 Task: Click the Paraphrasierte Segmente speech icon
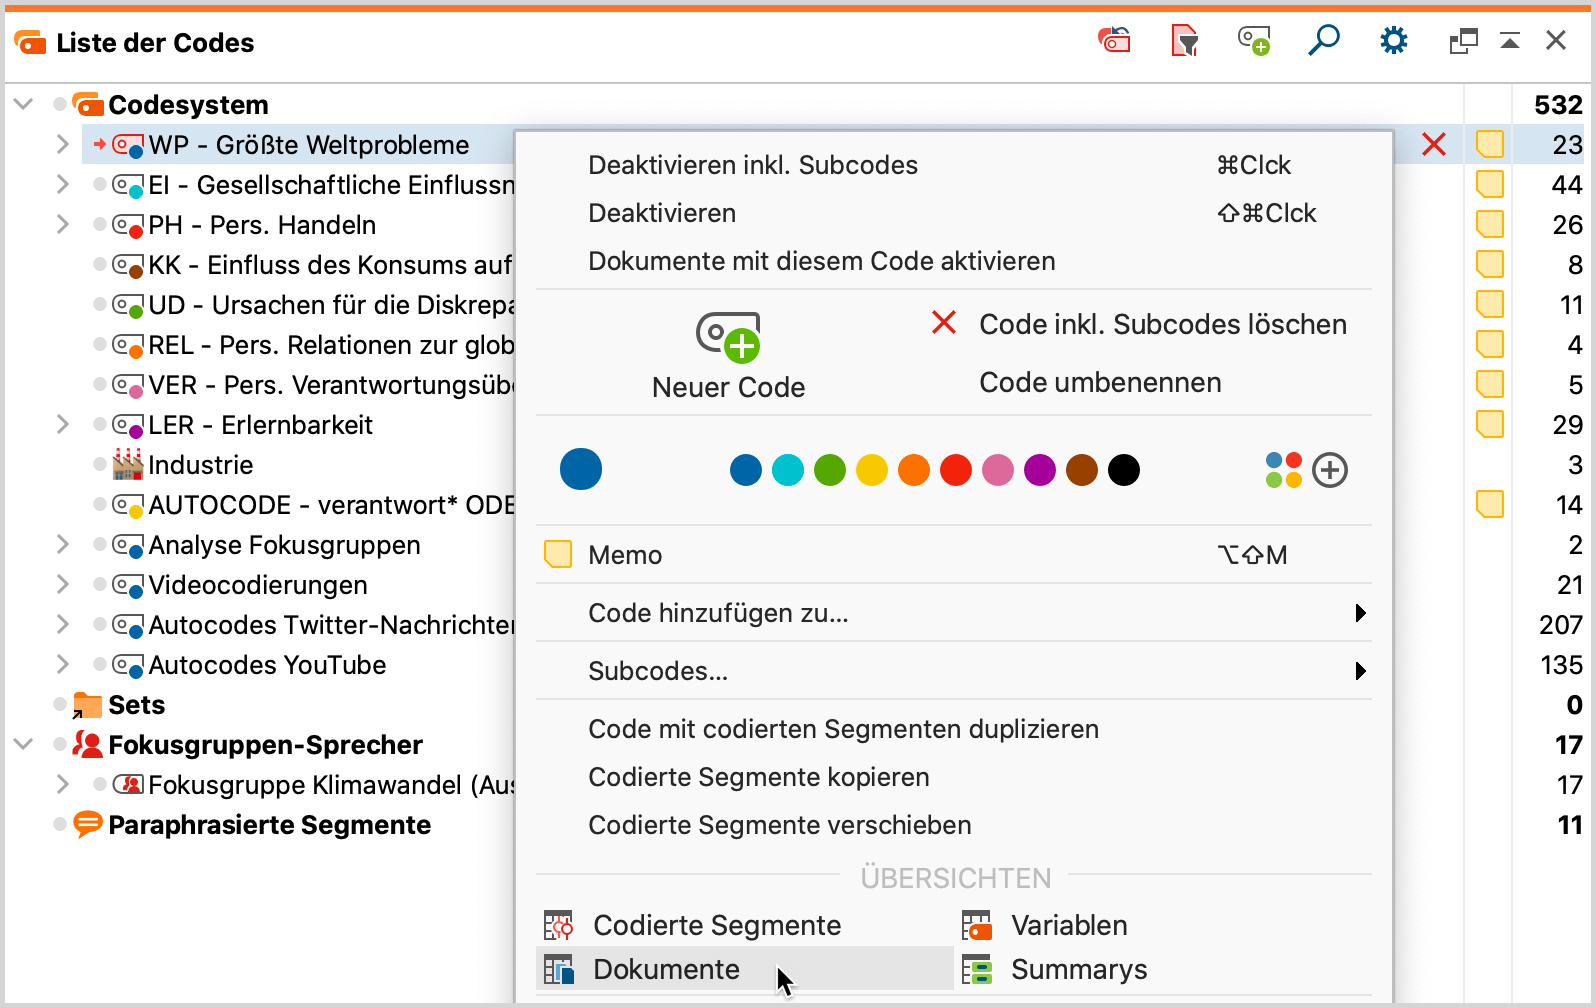click(88, 825)
